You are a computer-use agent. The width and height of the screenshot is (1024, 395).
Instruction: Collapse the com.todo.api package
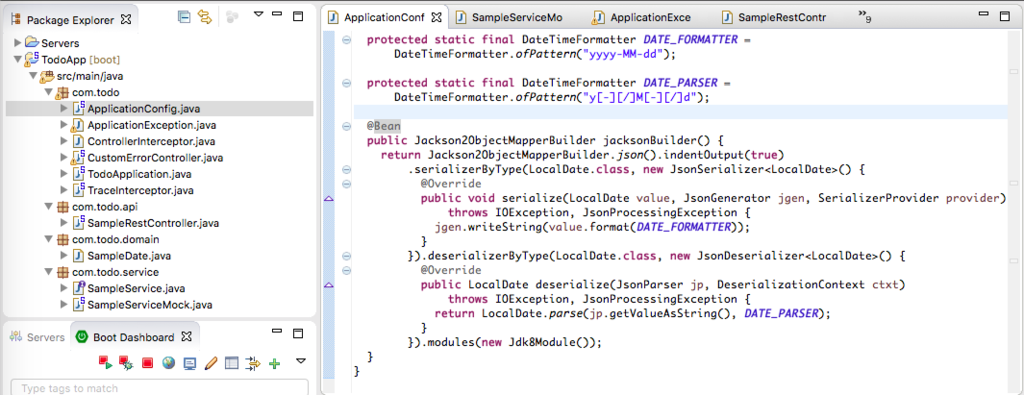click(48, 207)
